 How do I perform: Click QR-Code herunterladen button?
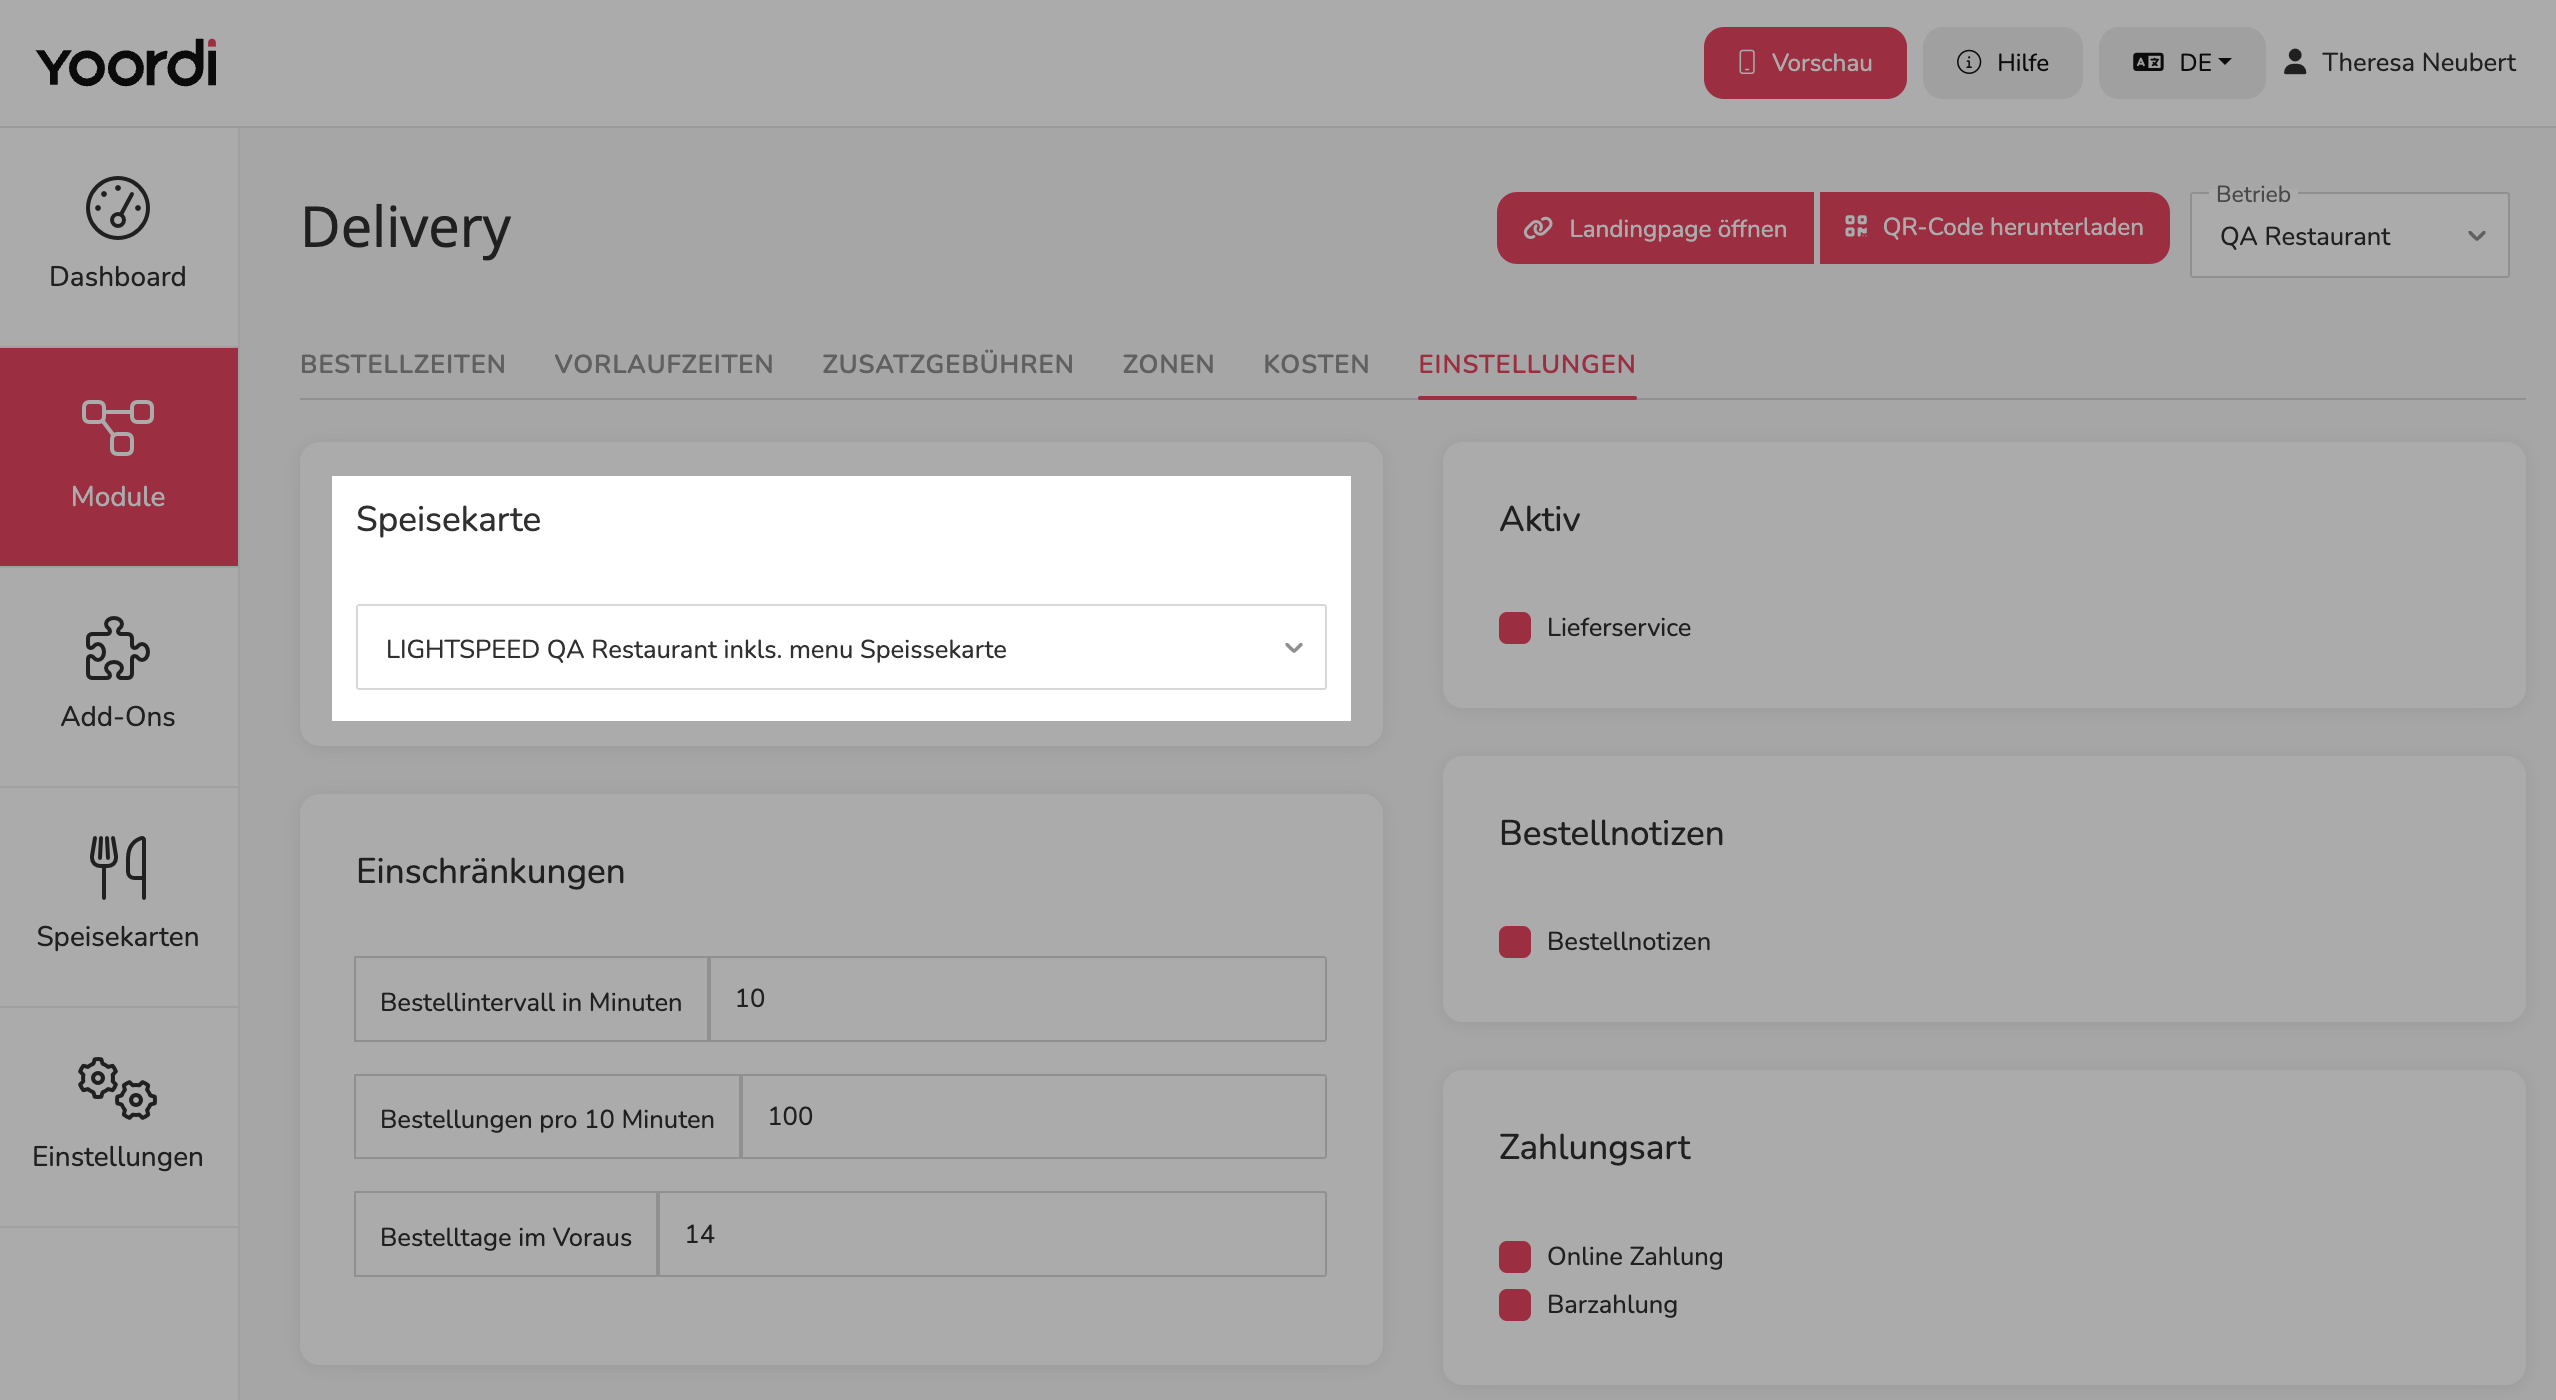tap(1994, 228)
